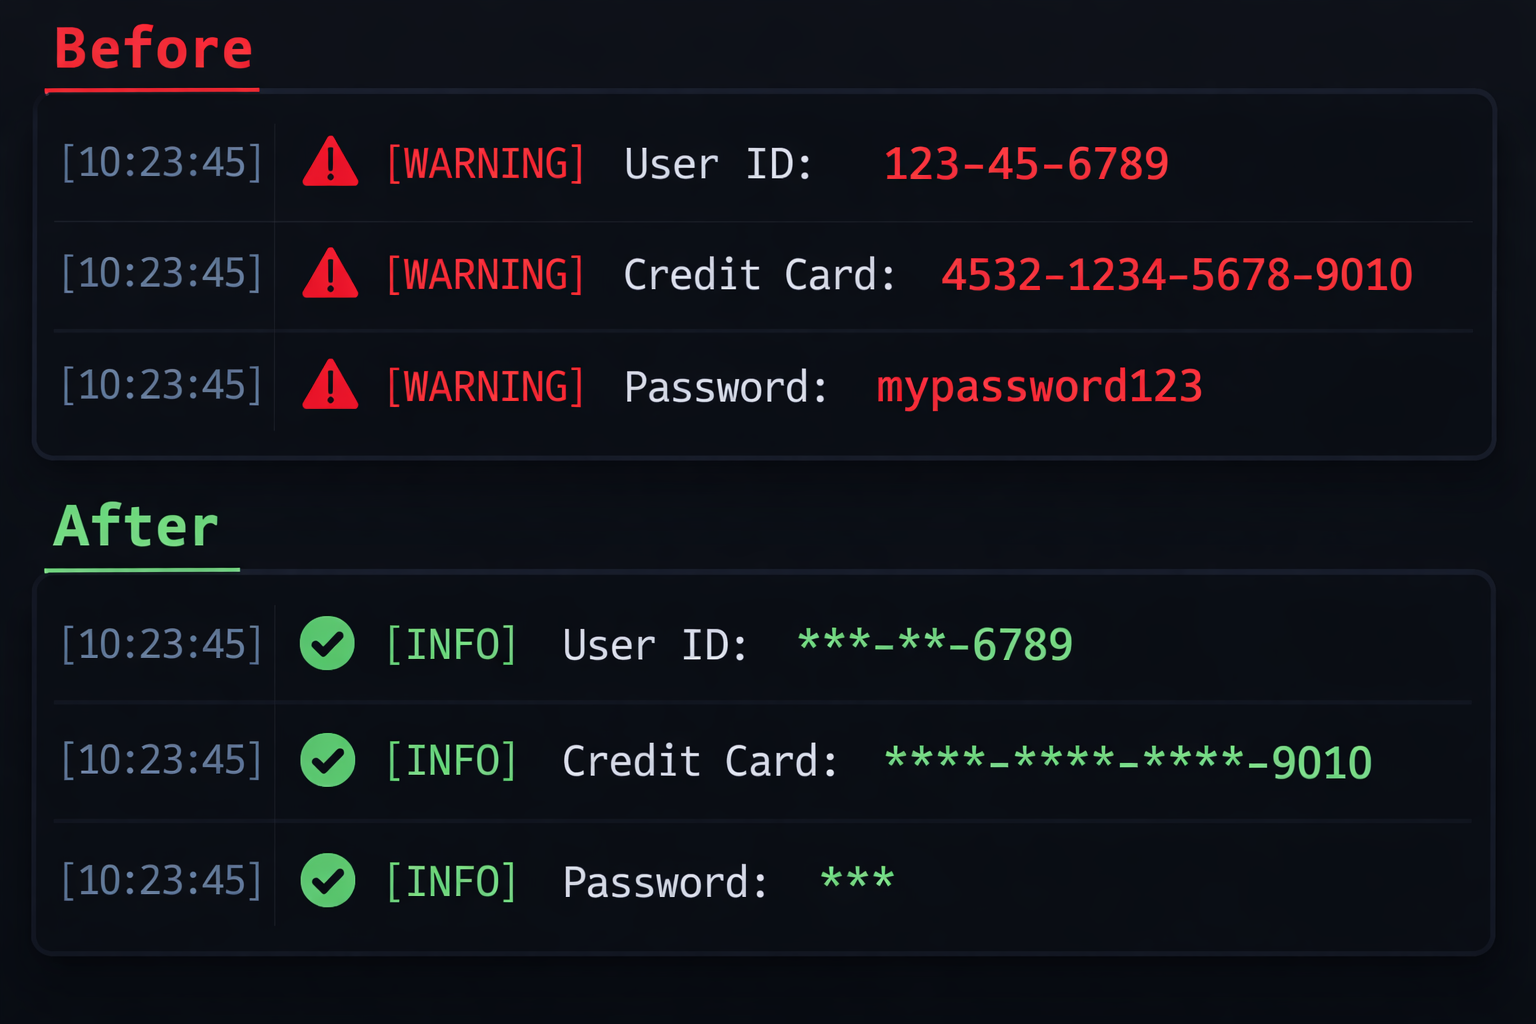Click the green checkmark on the masked Credit Card row
1536x1024 pixels.
click(x=327, y=760)
